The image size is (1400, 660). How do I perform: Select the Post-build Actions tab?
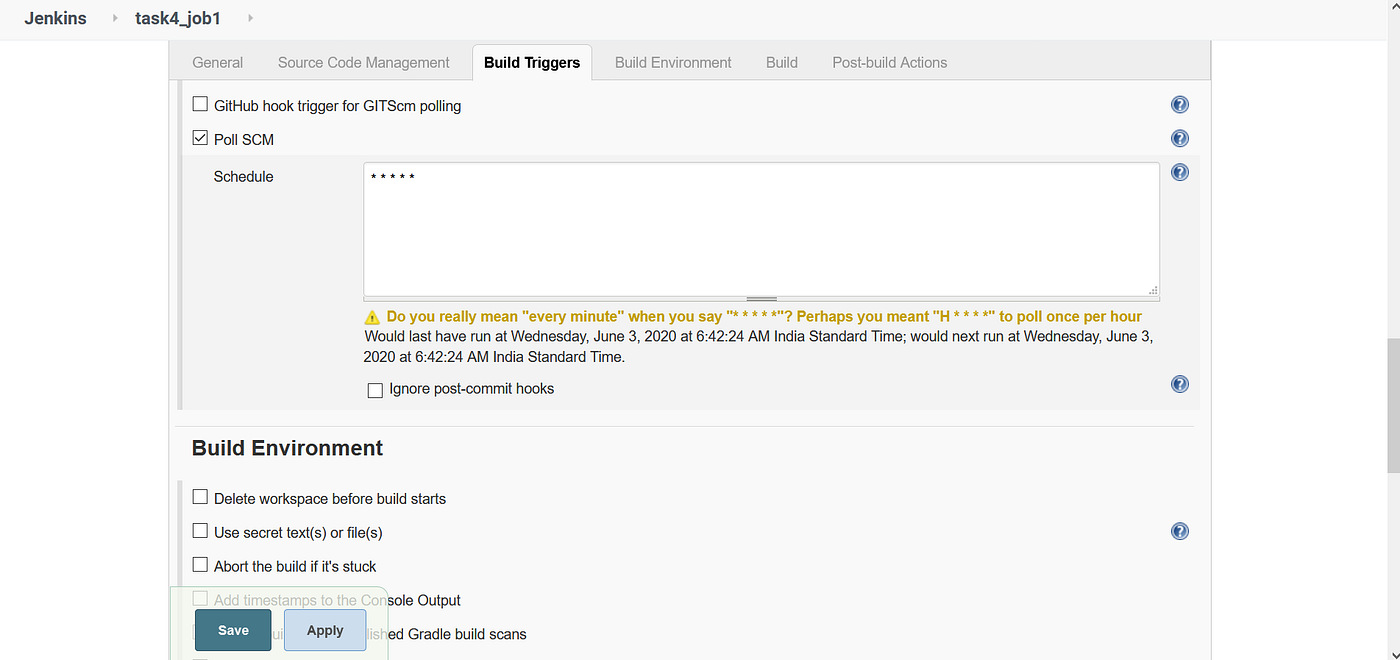(x=889, y=62)
